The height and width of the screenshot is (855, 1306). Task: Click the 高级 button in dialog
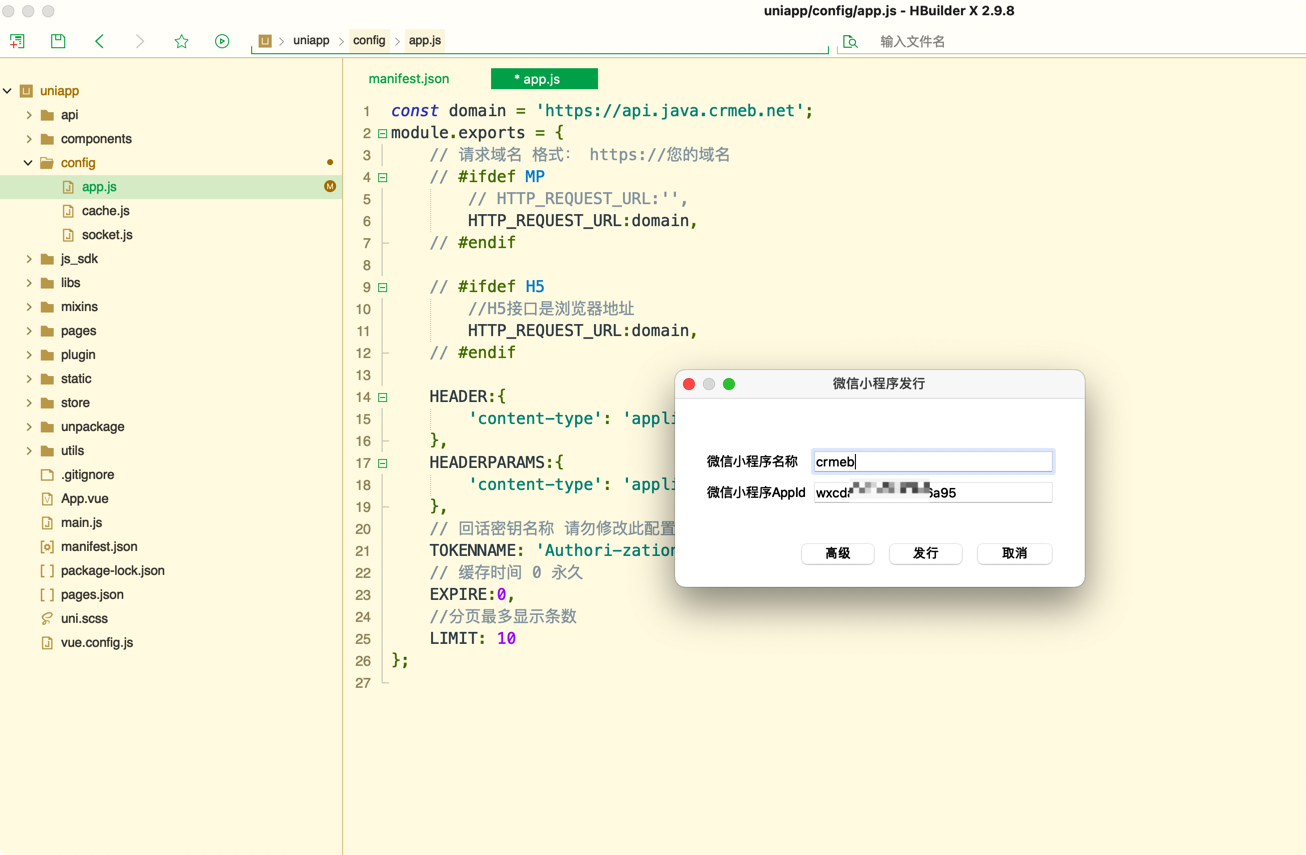pyautogui.click(x=838, y=553)
